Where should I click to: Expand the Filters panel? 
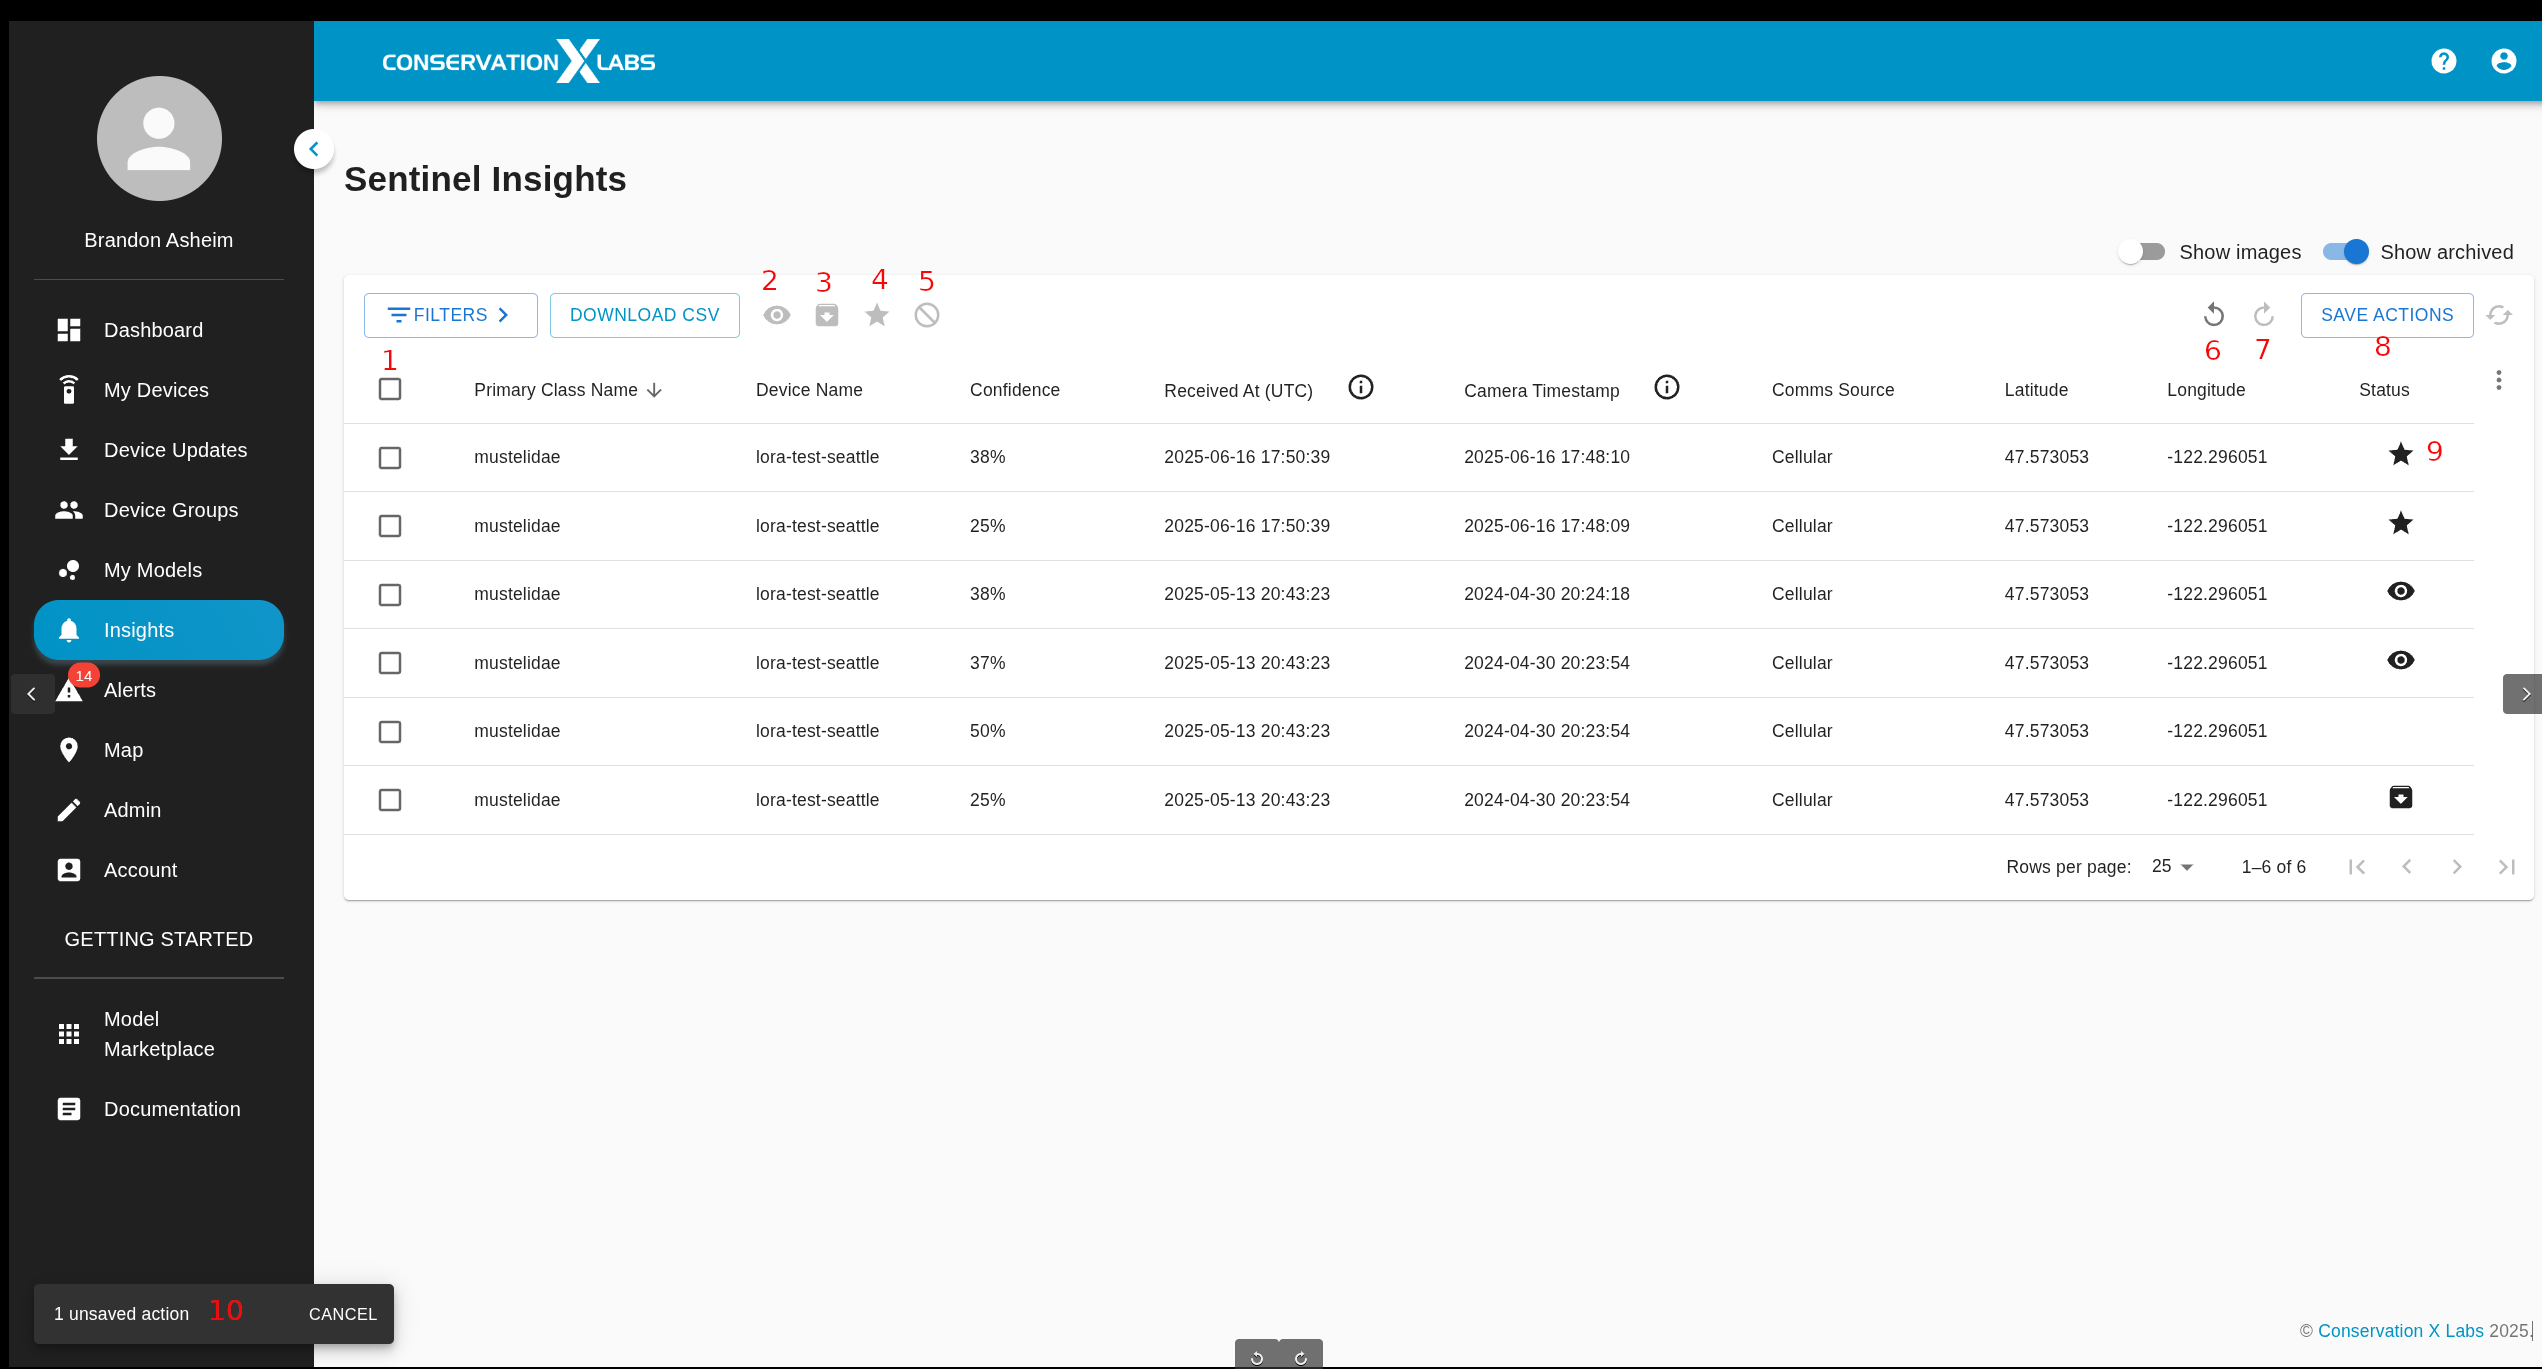pyautogui.click(x=450, y=315)
